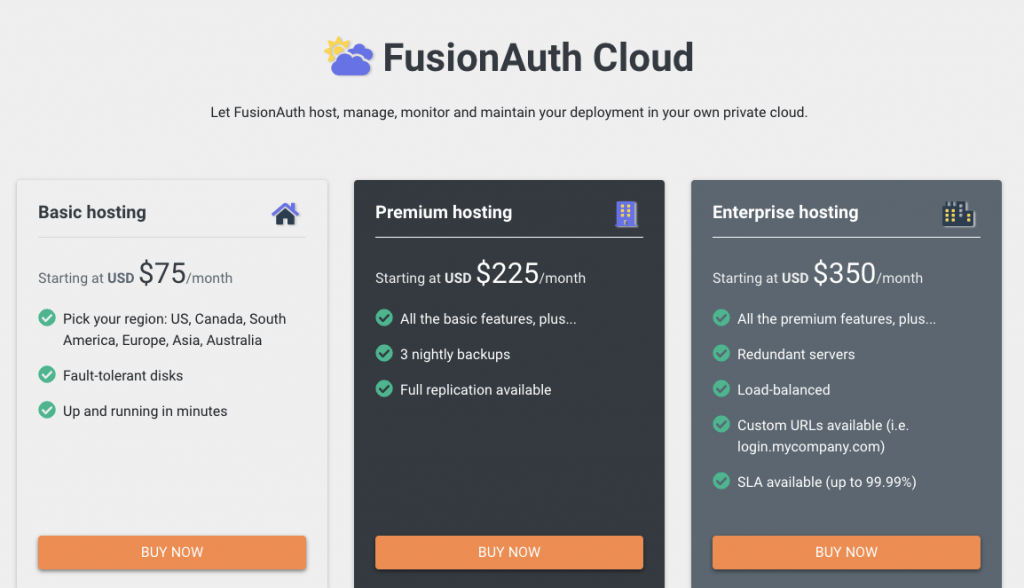1024x588 pixels.
Task: Click the checkmark beside Fault-tolerant disks
Action: pyautogui.click(x=47, y=374)
